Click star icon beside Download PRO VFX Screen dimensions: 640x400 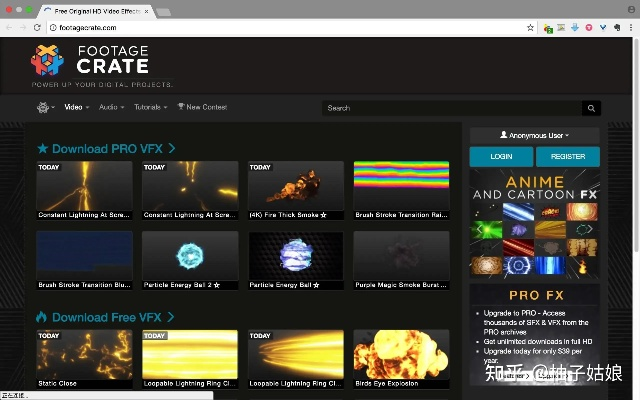(42, 149)
